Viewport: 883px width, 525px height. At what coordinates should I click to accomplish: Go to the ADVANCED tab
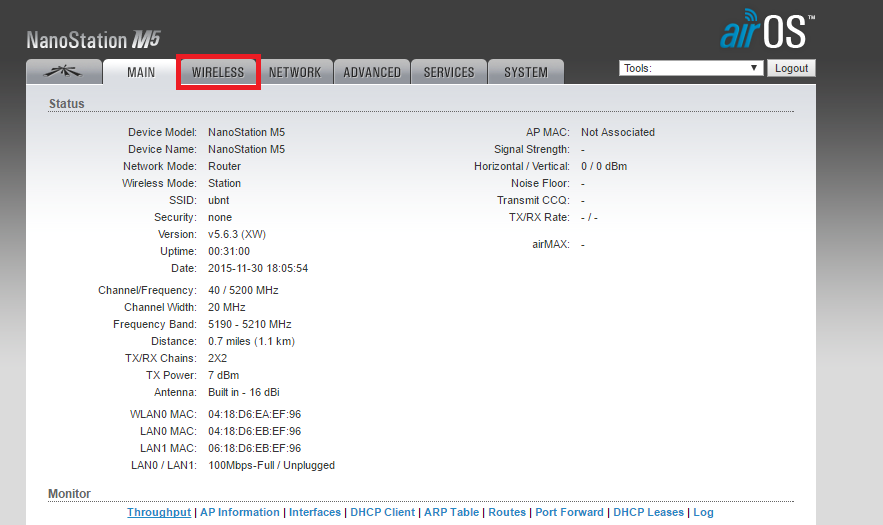coord(372,72)
